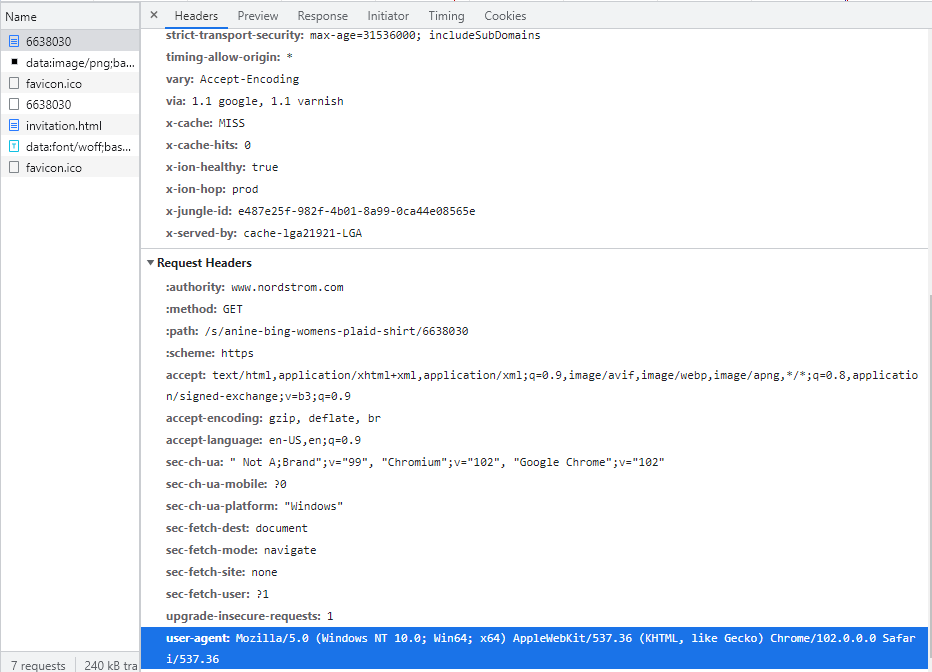This screenshot has height=672, width=932.
Task: Click blank file icon of second 6638030
Action: pos(14,104)
